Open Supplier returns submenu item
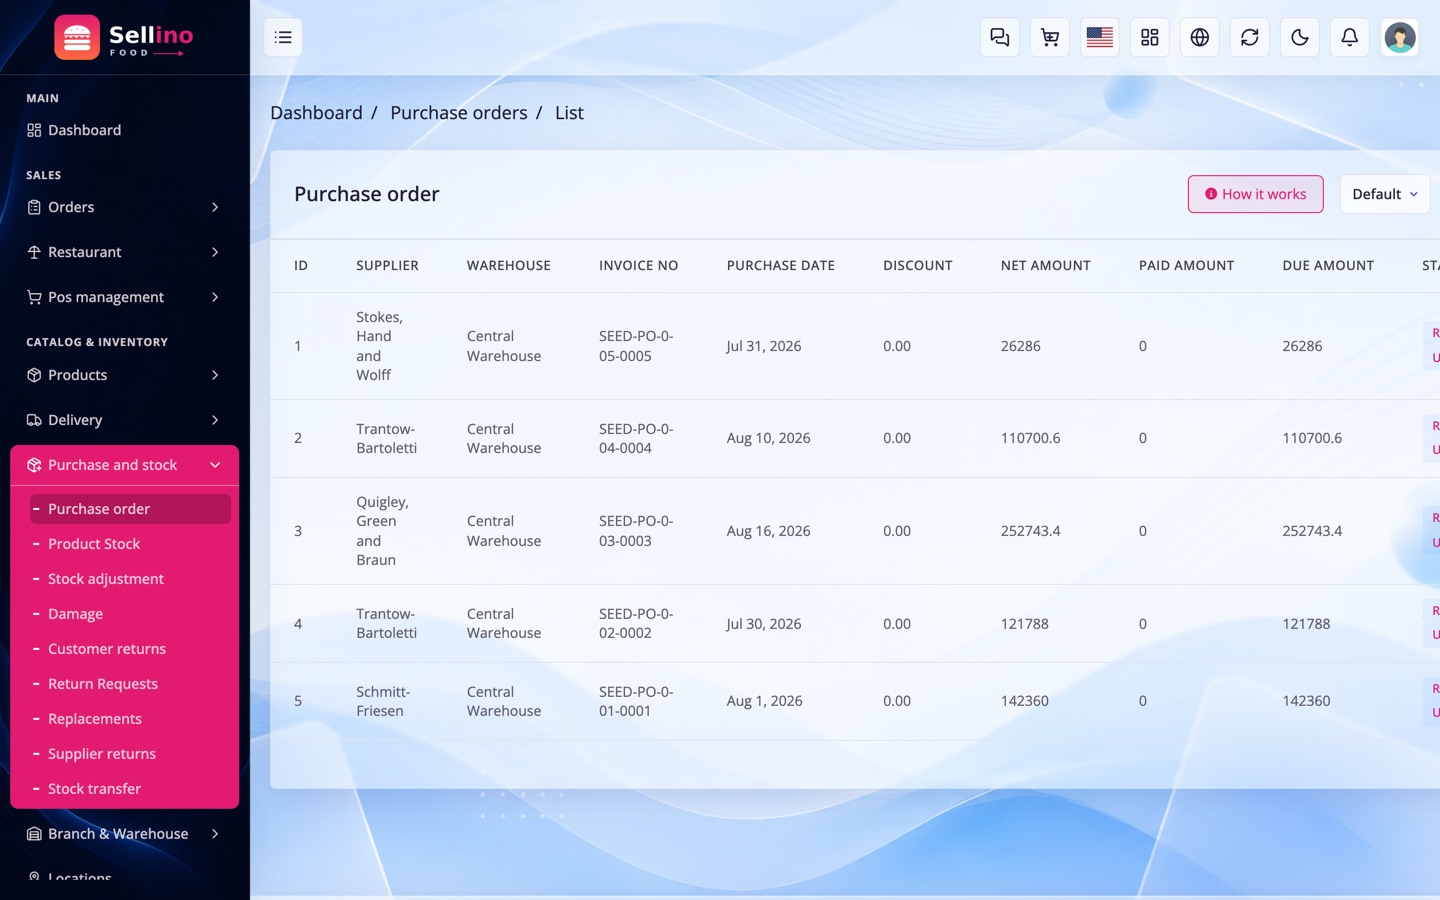Image resolution: width=1440 pixels, height=900 pixels. 130,754
